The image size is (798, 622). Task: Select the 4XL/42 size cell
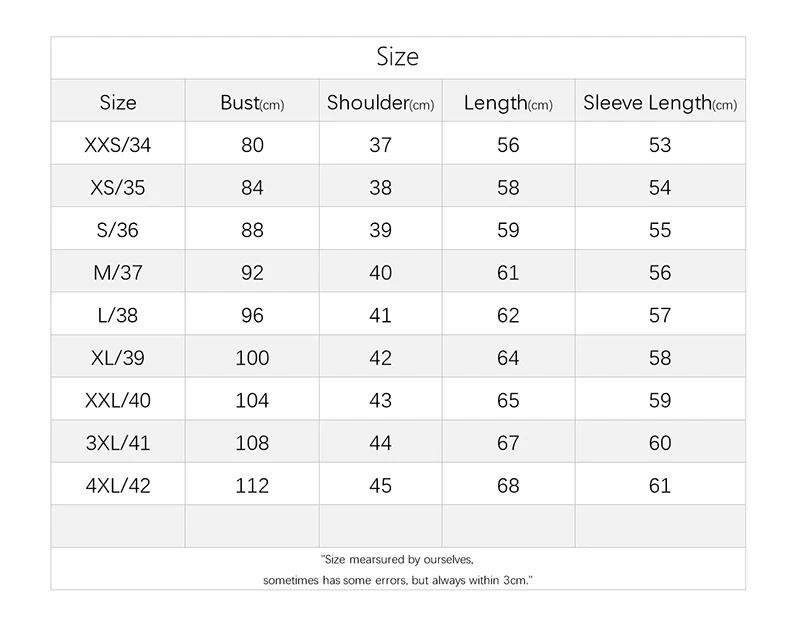[118, 486]
